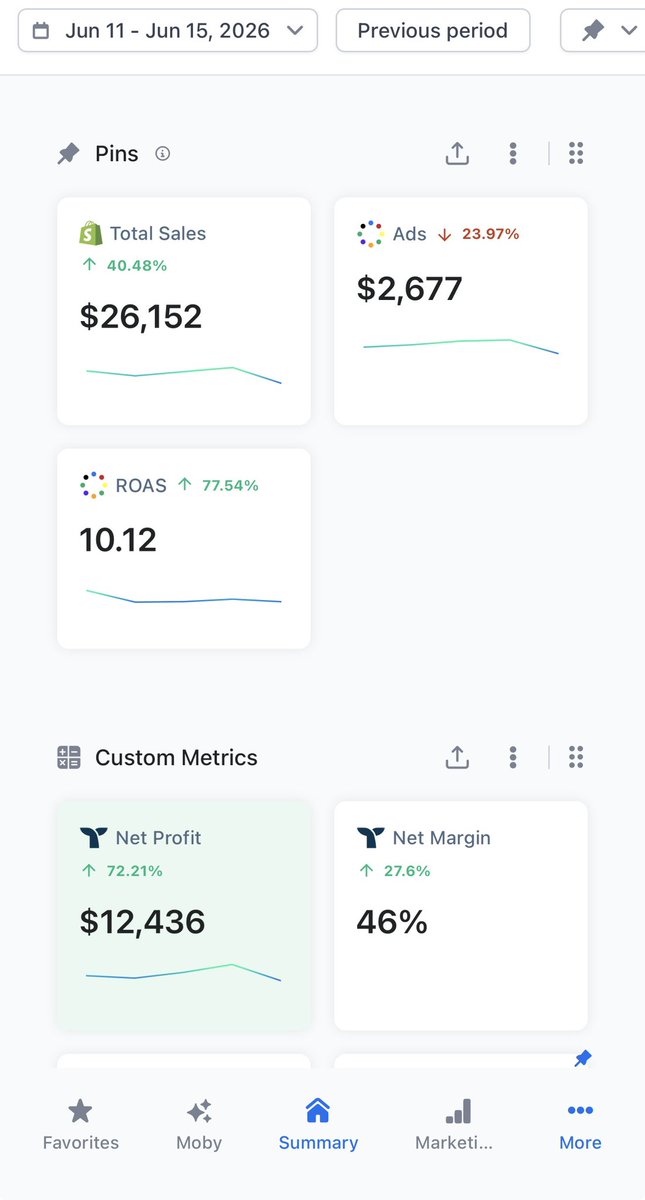Click the 40.48% increase on Total Sales

point(124,265)
